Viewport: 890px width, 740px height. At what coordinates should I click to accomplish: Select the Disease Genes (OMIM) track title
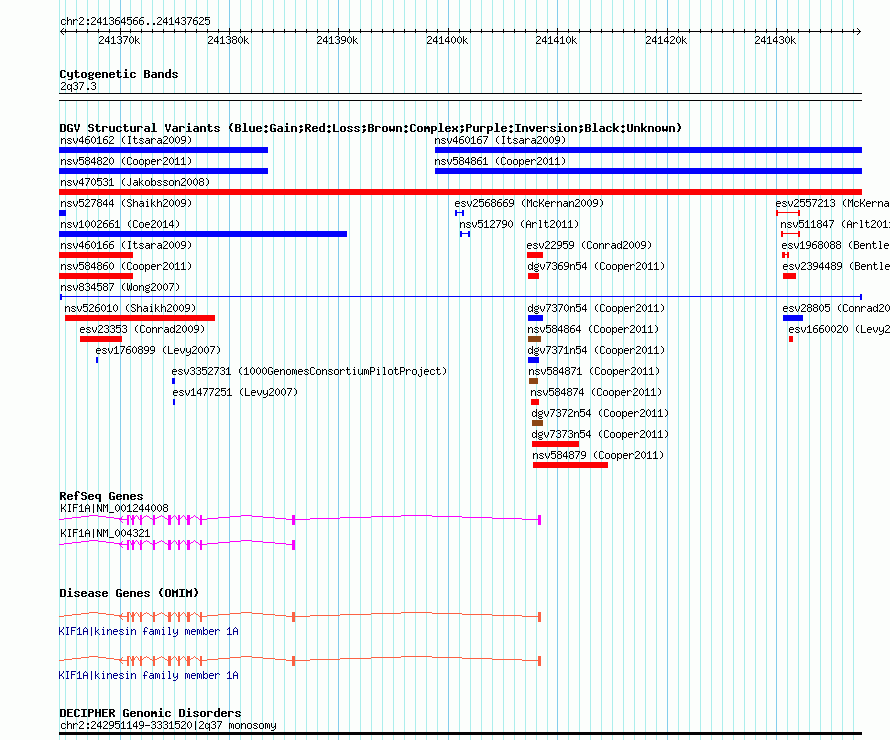coord(129,593)
